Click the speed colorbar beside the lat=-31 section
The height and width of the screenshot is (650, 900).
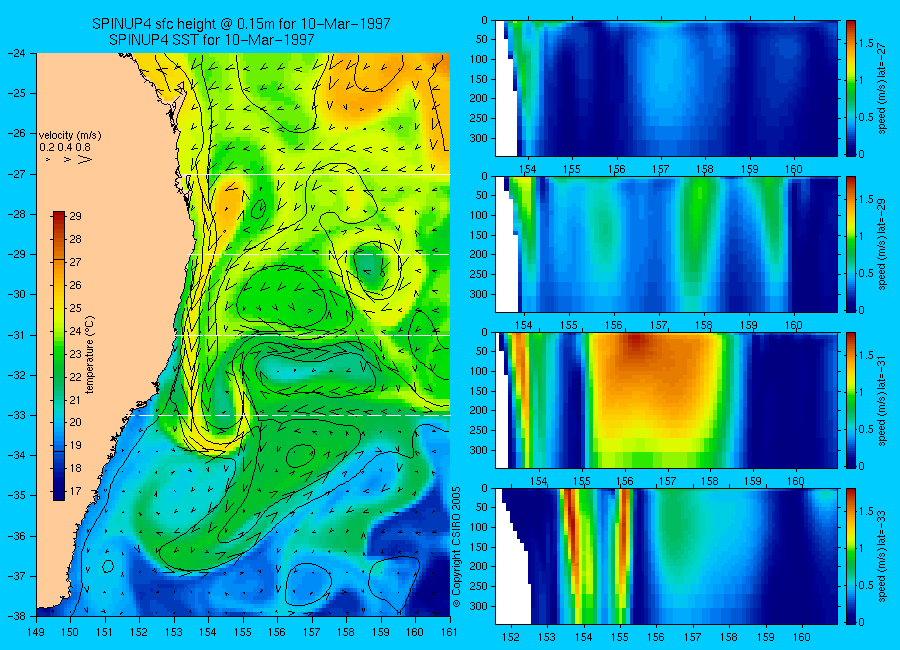click(850, 400)
